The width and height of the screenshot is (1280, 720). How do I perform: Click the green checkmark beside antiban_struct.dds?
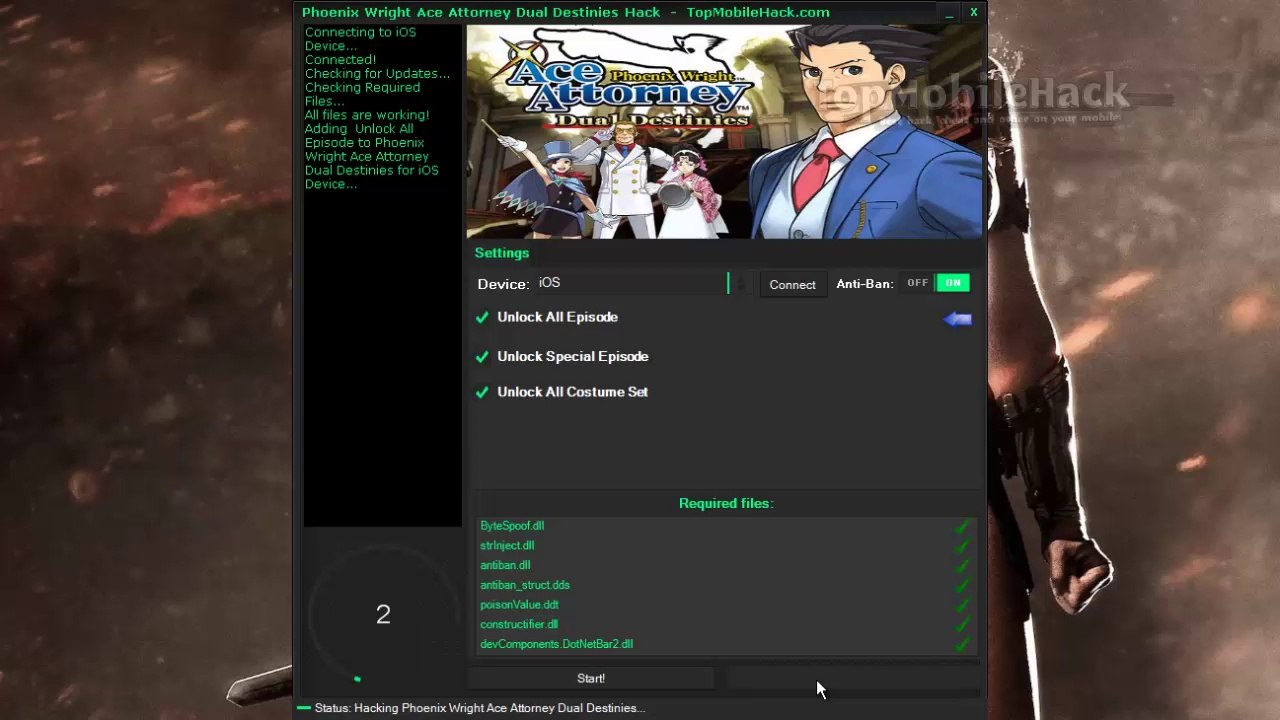[x=962, y=586]
